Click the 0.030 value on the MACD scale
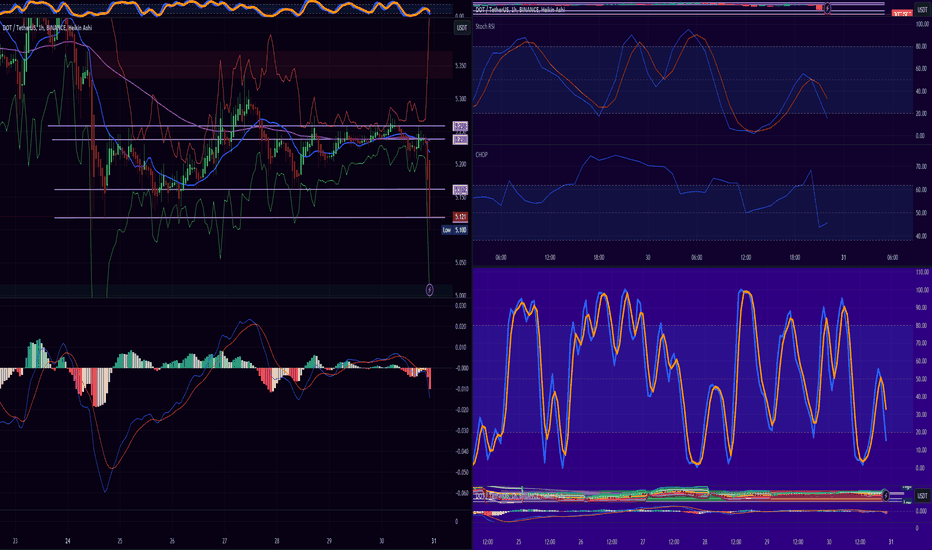The width and height of the screenshot is (932, 550). [x=461, y=306]
